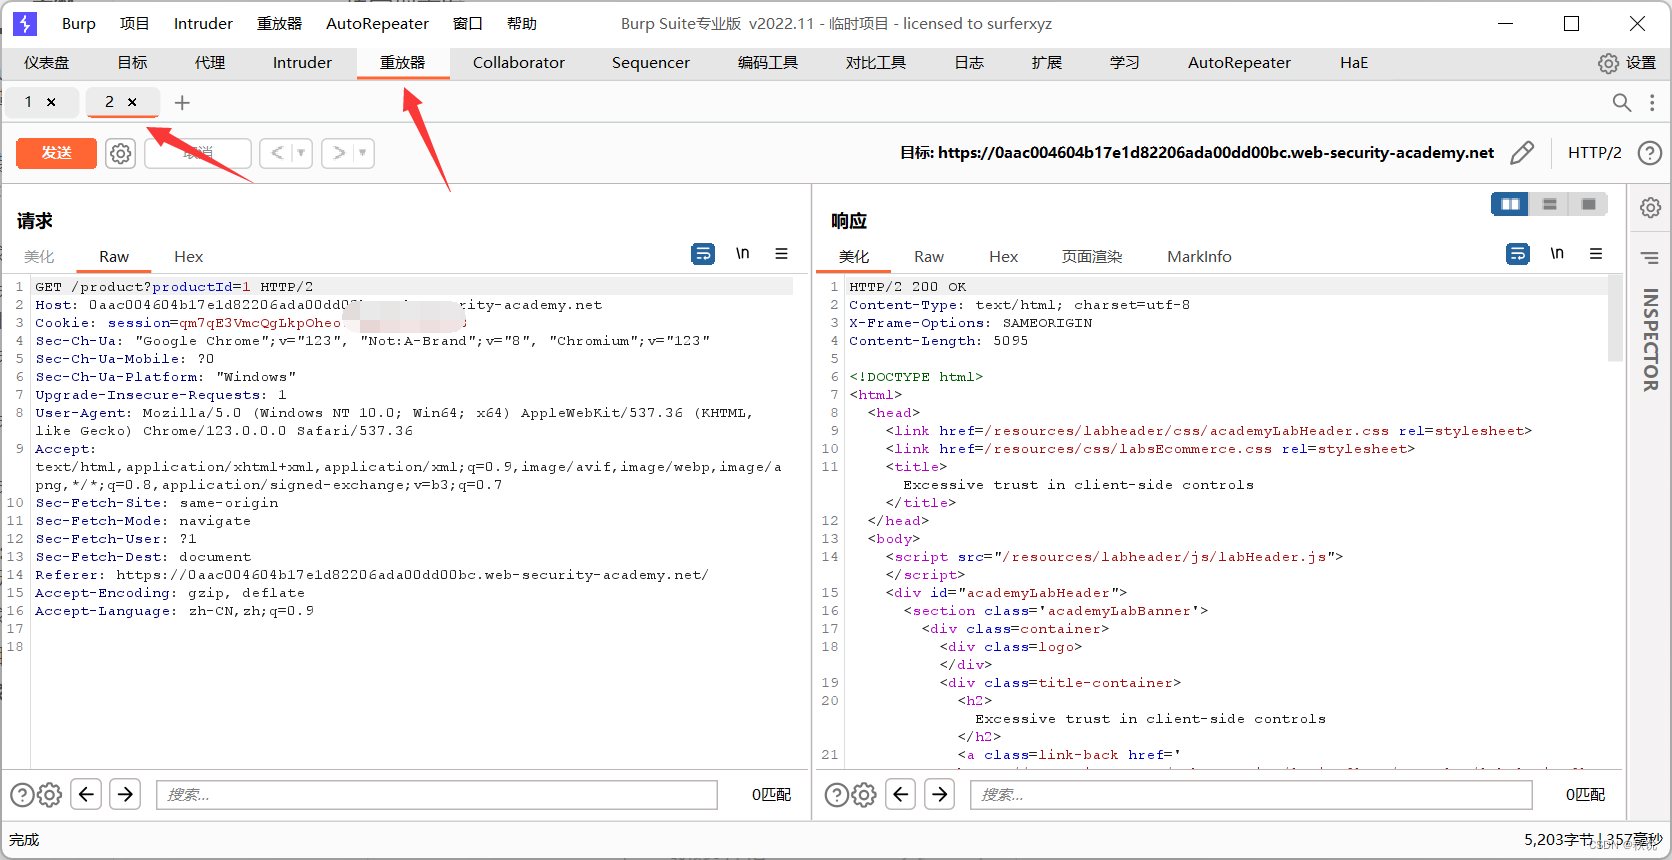Screen dimensions: 1672x860
Task: Open response panel hamburger menu
Action: pyautogui.click(x=1596, y=254)
